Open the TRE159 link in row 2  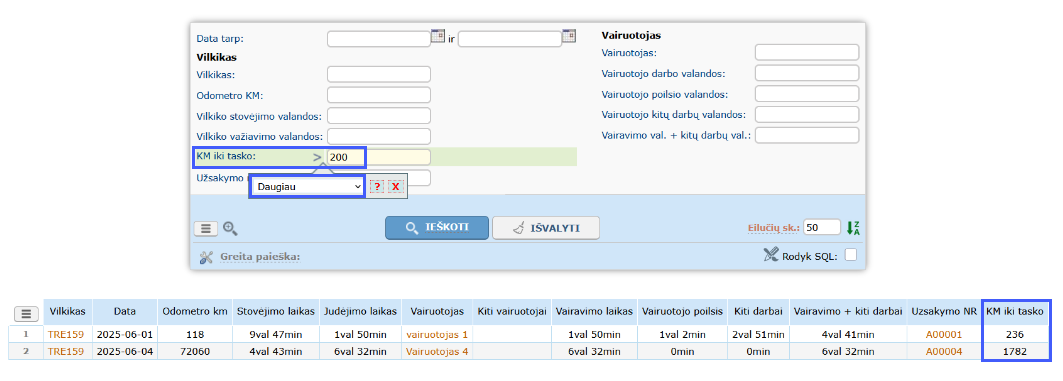click(66, 352)
